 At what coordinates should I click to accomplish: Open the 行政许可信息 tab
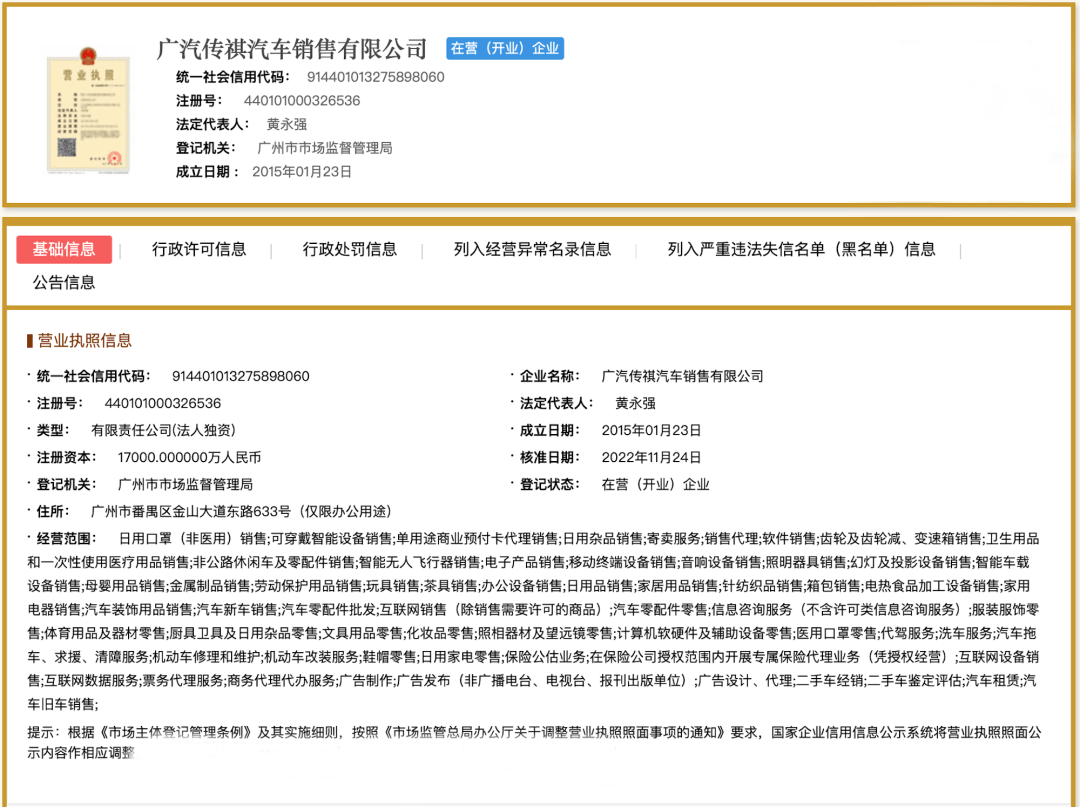point(199,249)
